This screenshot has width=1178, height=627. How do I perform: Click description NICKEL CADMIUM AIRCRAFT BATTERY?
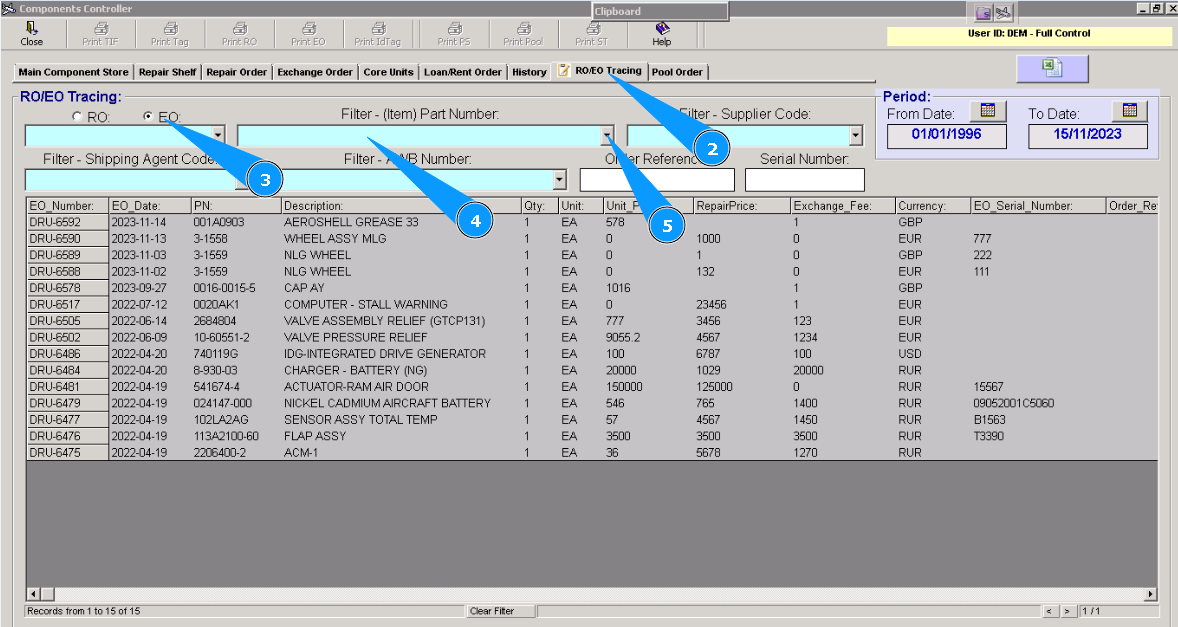[387, 403]
